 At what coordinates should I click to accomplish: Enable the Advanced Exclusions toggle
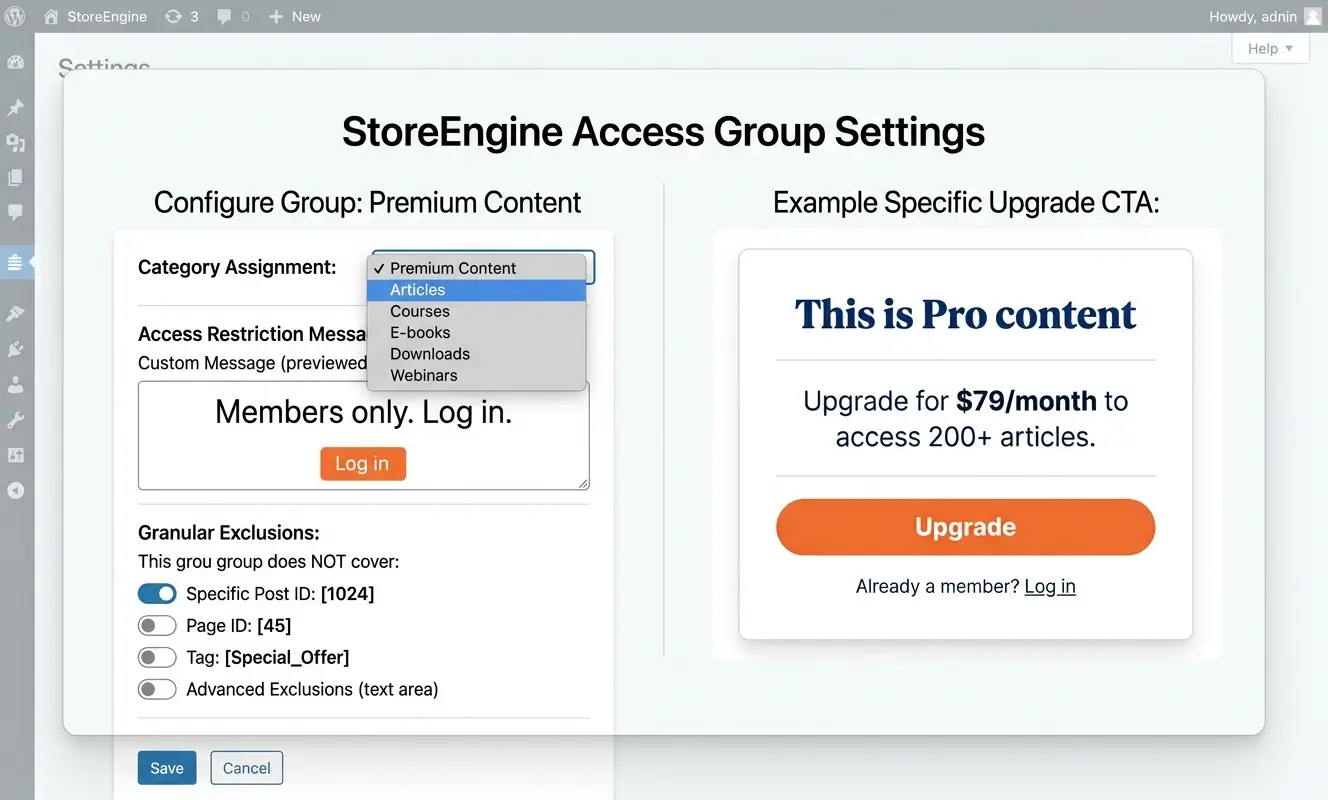point(157,689)
